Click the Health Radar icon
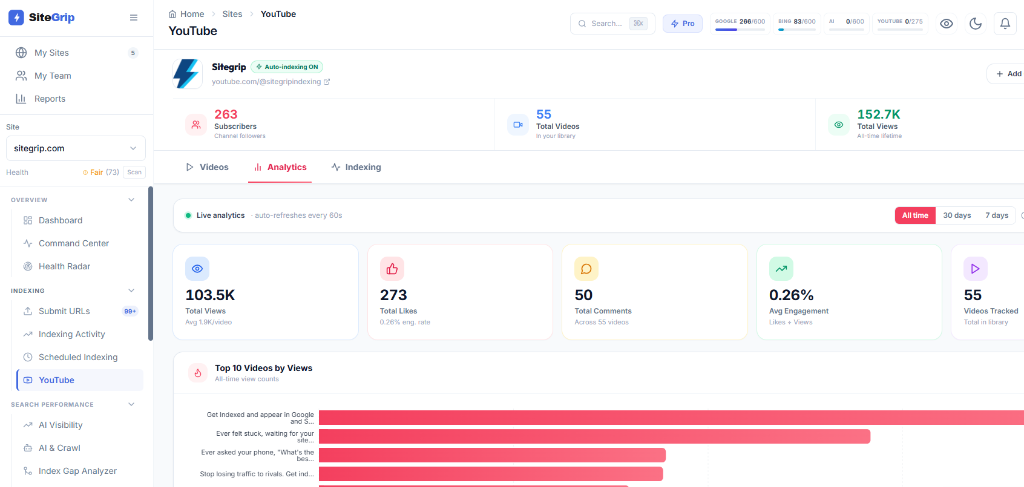1024x487 pixels. point(27,266)
